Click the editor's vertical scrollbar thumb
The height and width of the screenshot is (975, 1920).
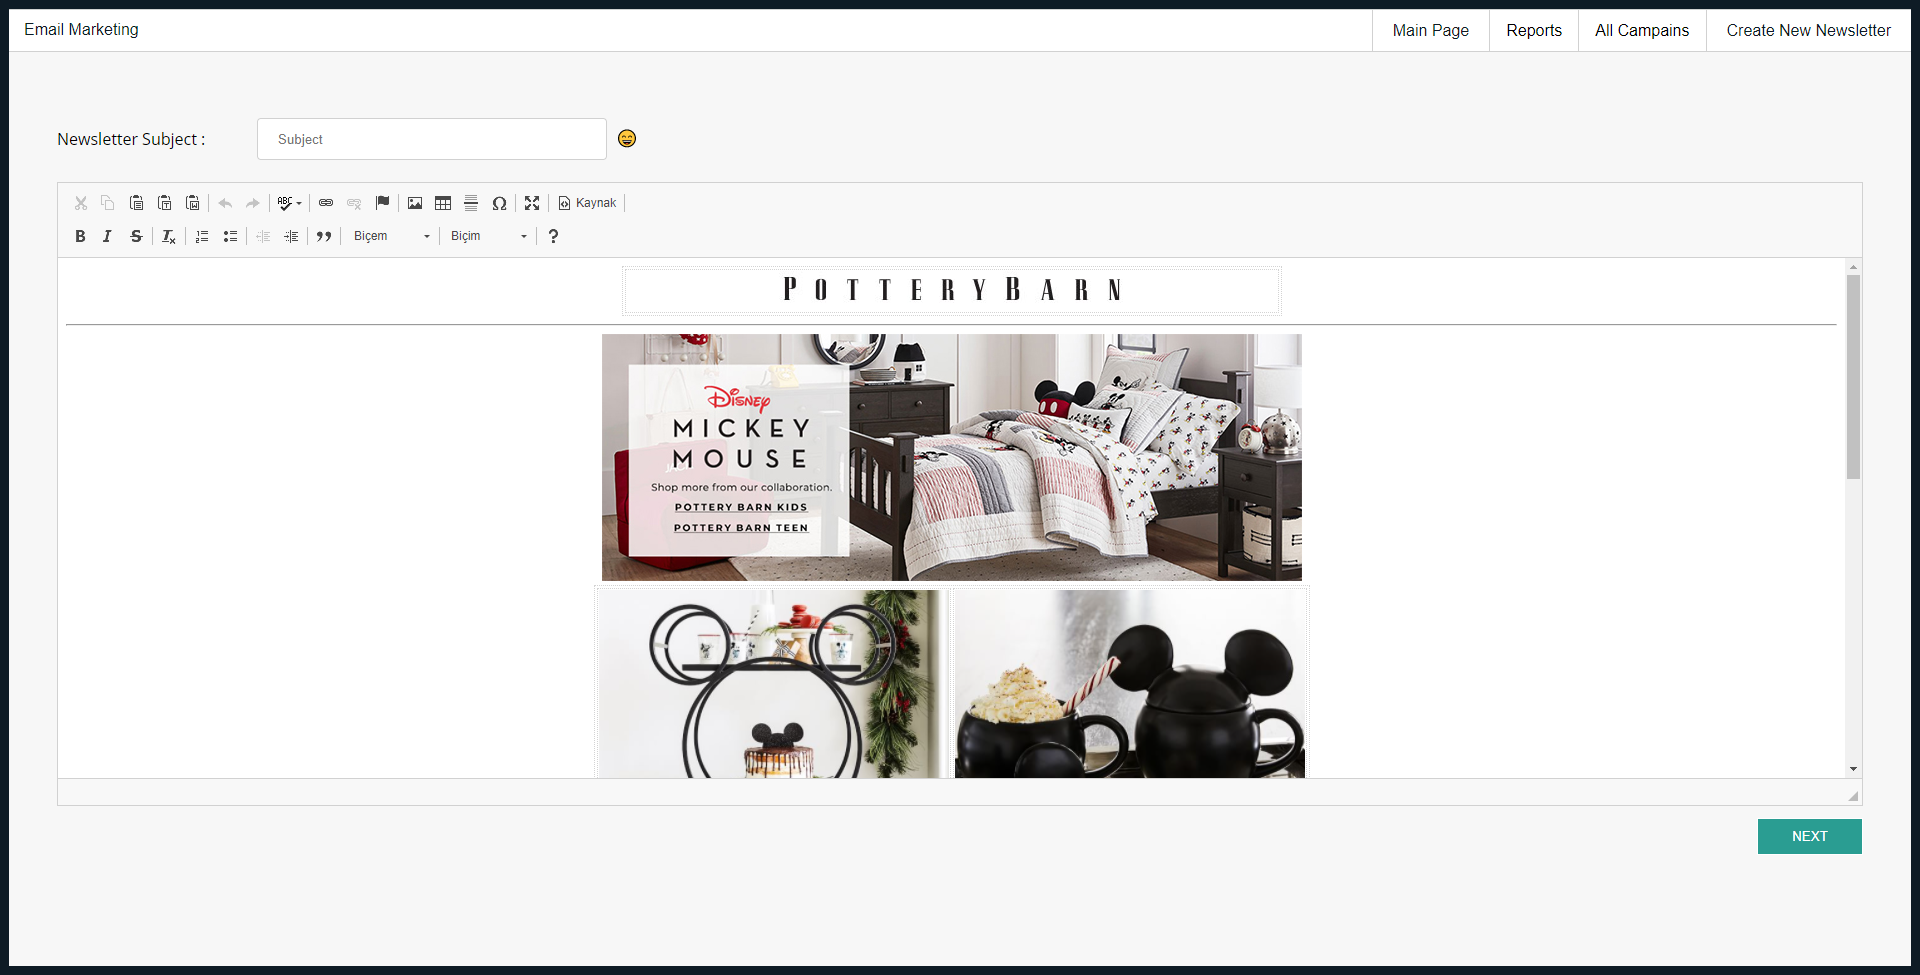point(1853,377)
